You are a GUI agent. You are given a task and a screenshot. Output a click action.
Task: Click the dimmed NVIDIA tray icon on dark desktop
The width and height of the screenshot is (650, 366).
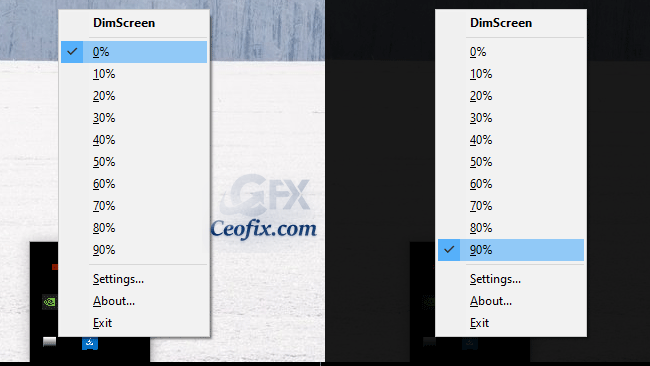point(429,302)
